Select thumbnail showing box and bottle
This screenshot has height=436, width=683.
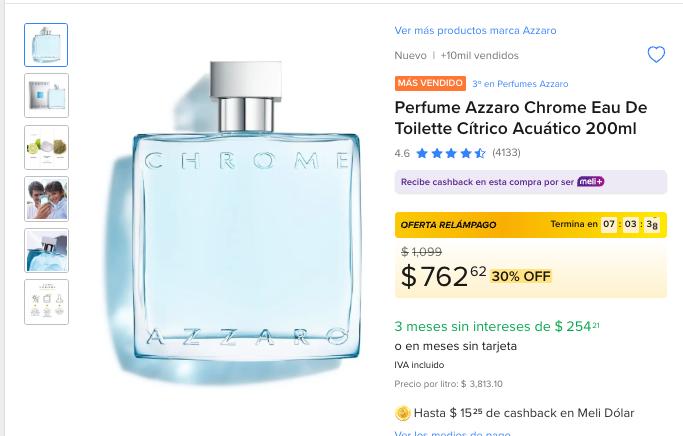click(x=46, y=95)
